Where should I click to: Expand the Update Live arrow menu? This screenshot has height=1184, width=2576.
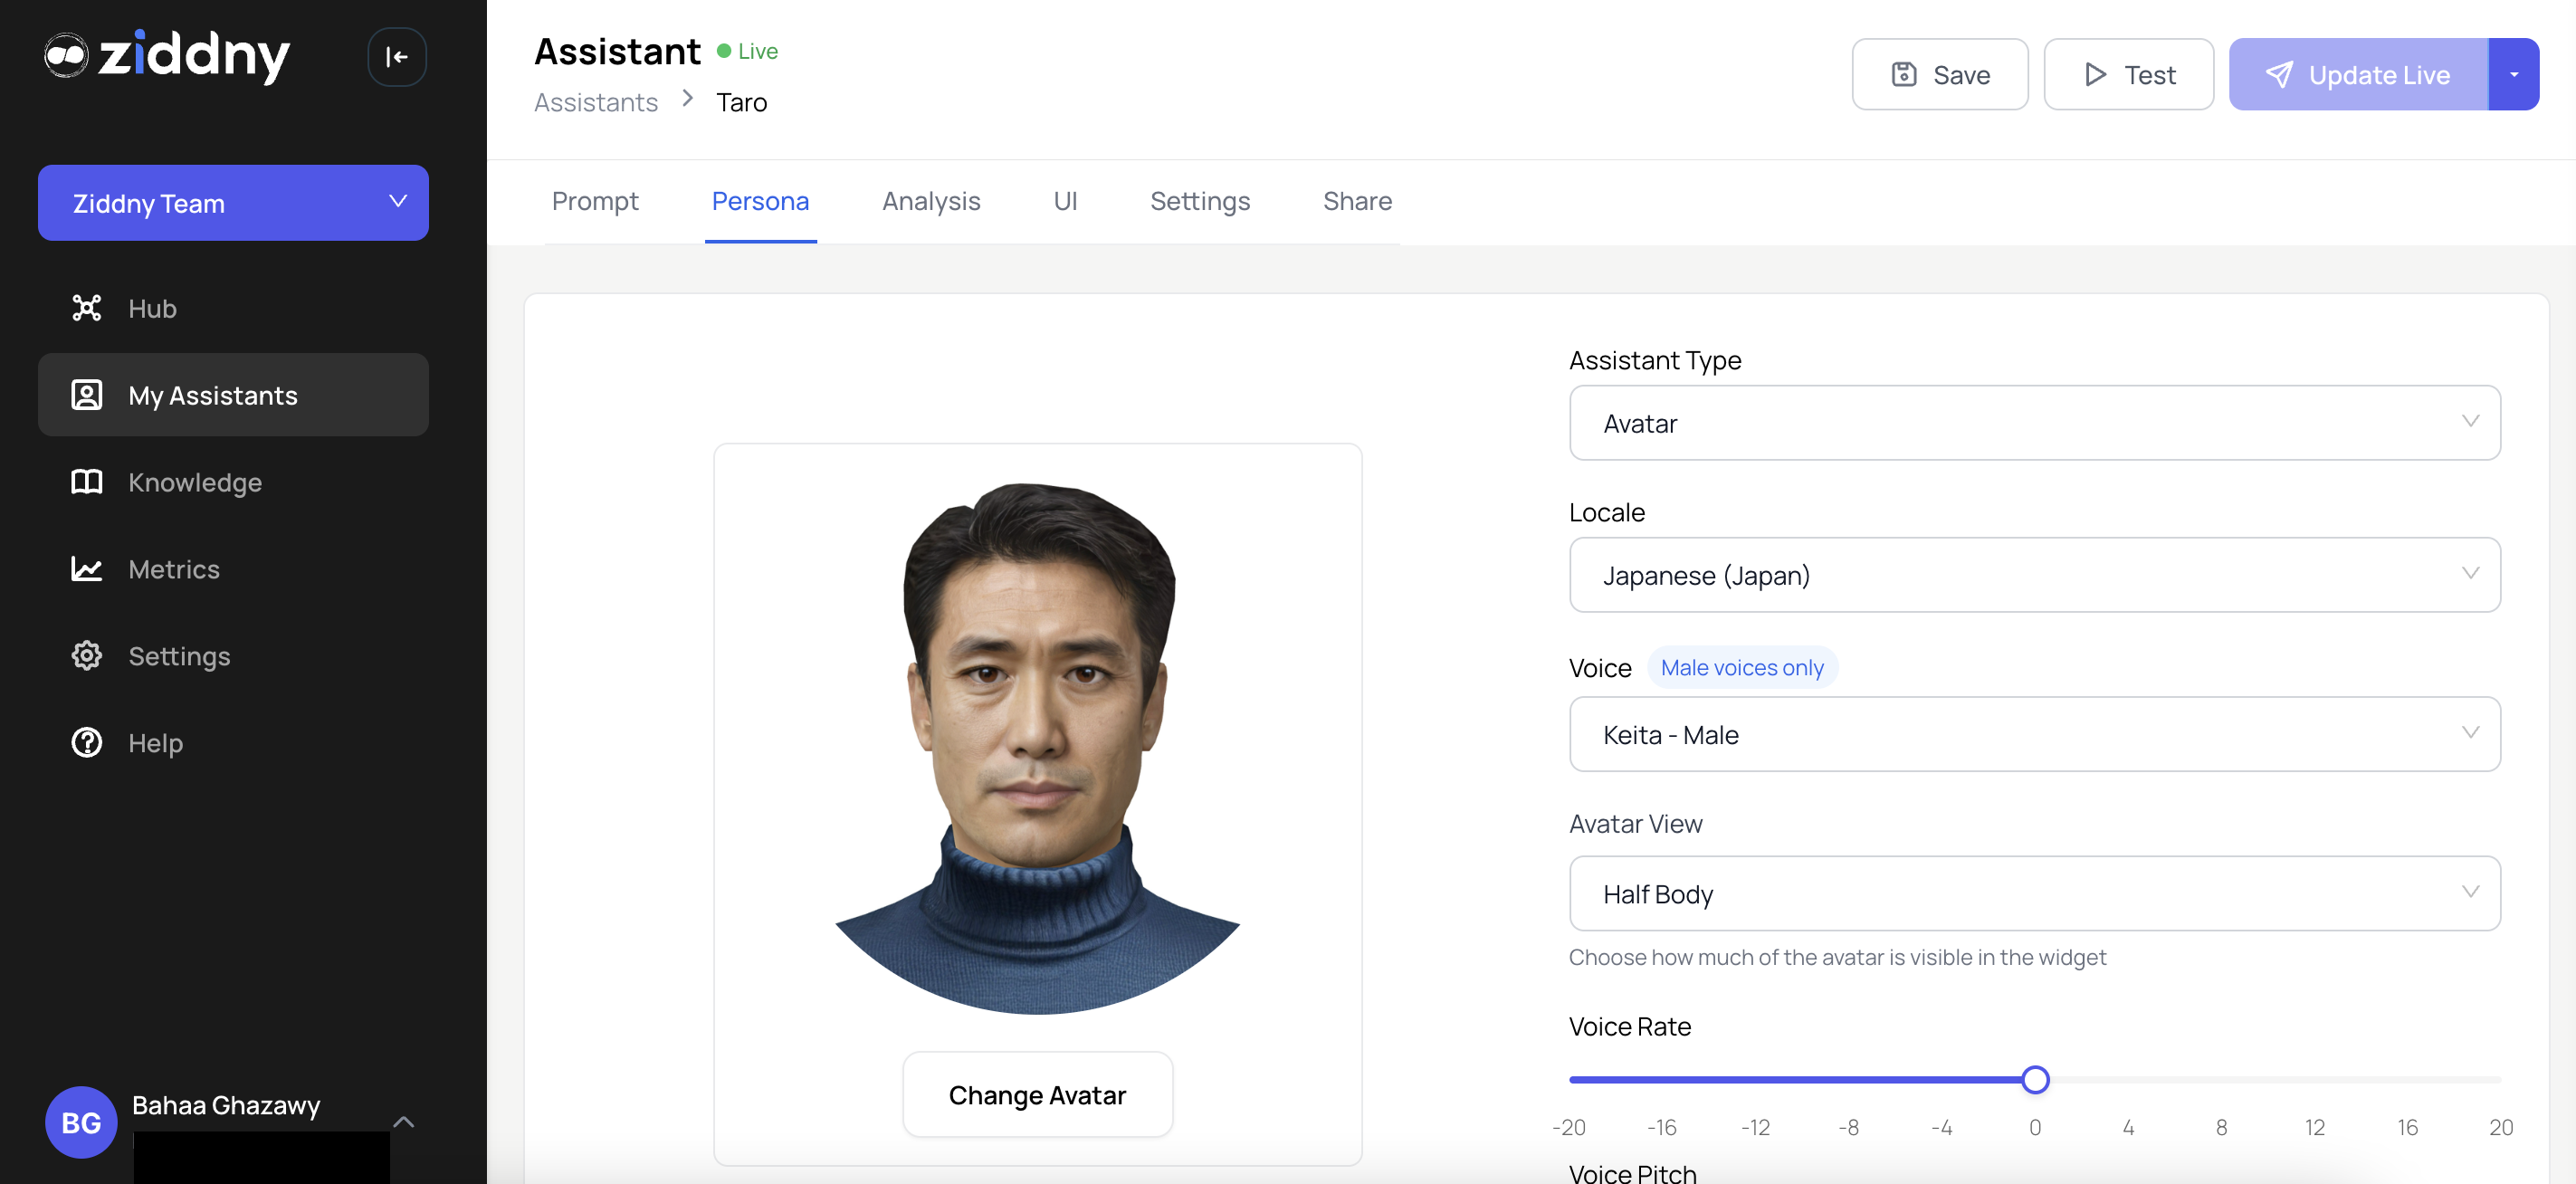[x=2513, y=75]
